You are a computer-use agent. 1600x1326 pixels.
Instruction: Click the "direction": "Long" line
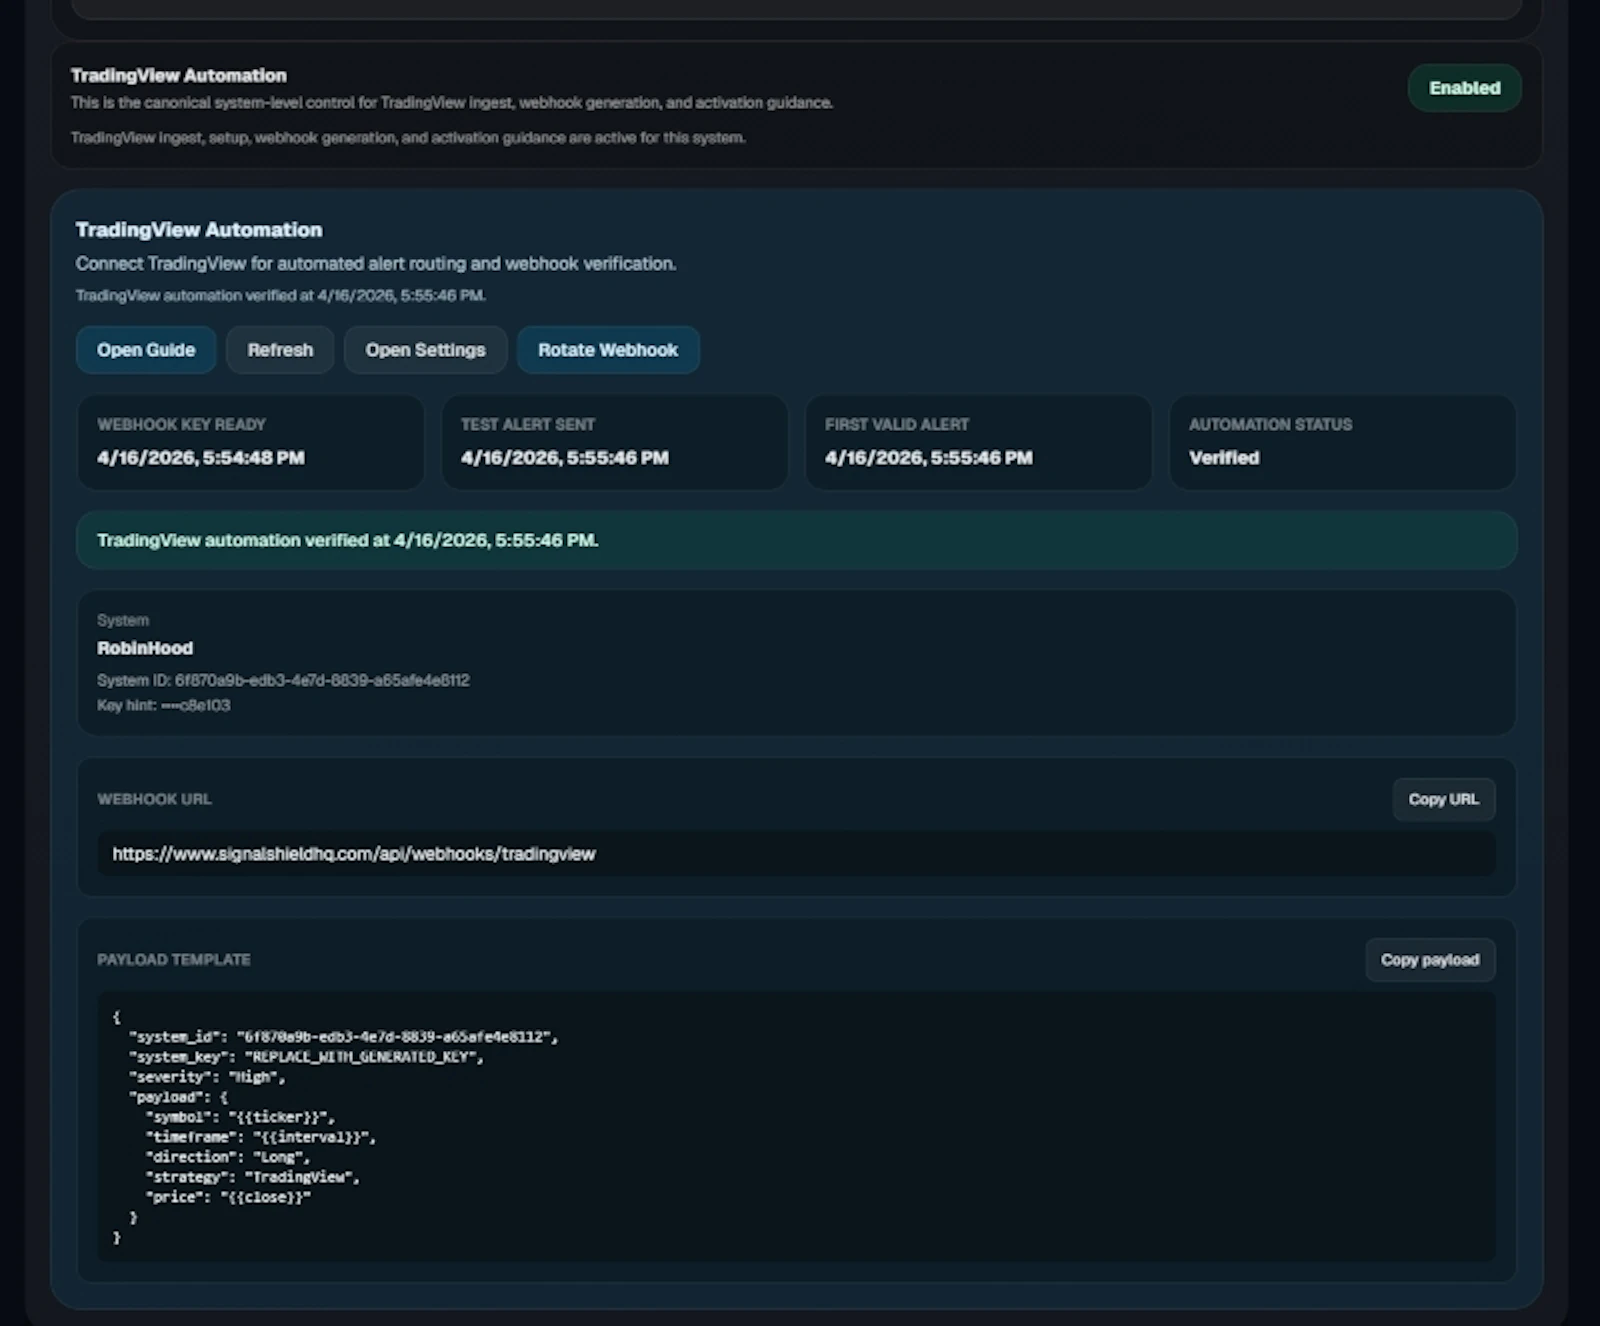point(227,1157)
